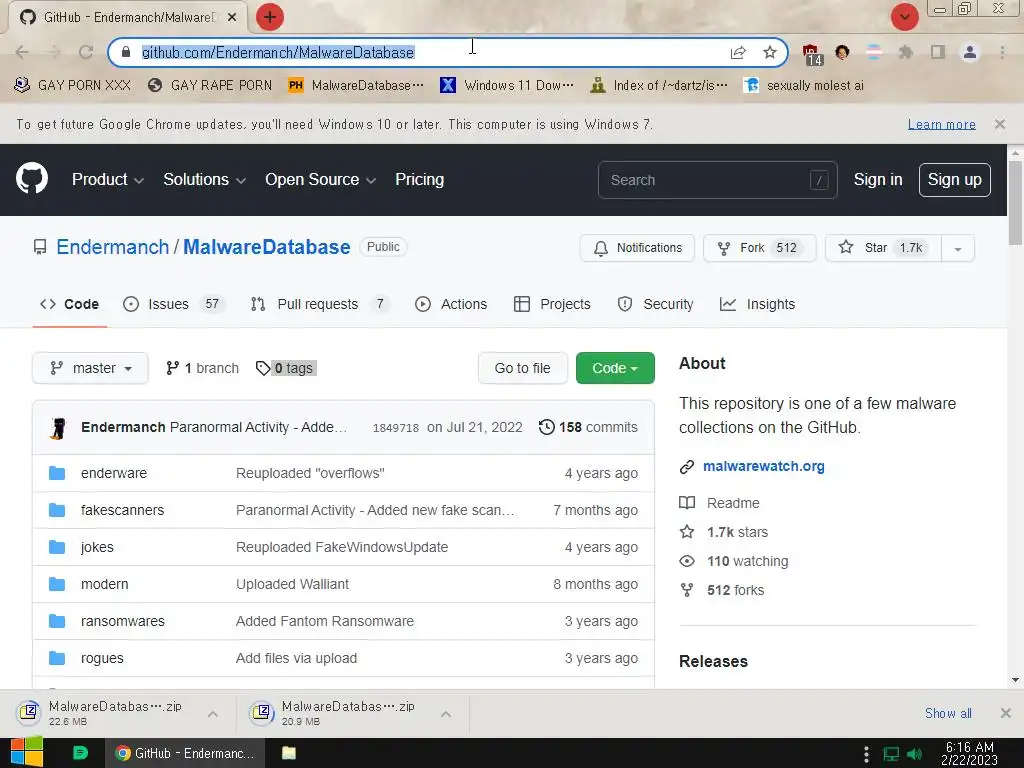
Task: Click the GitHub Octocat logo in header
Action: tap(32, 178)
